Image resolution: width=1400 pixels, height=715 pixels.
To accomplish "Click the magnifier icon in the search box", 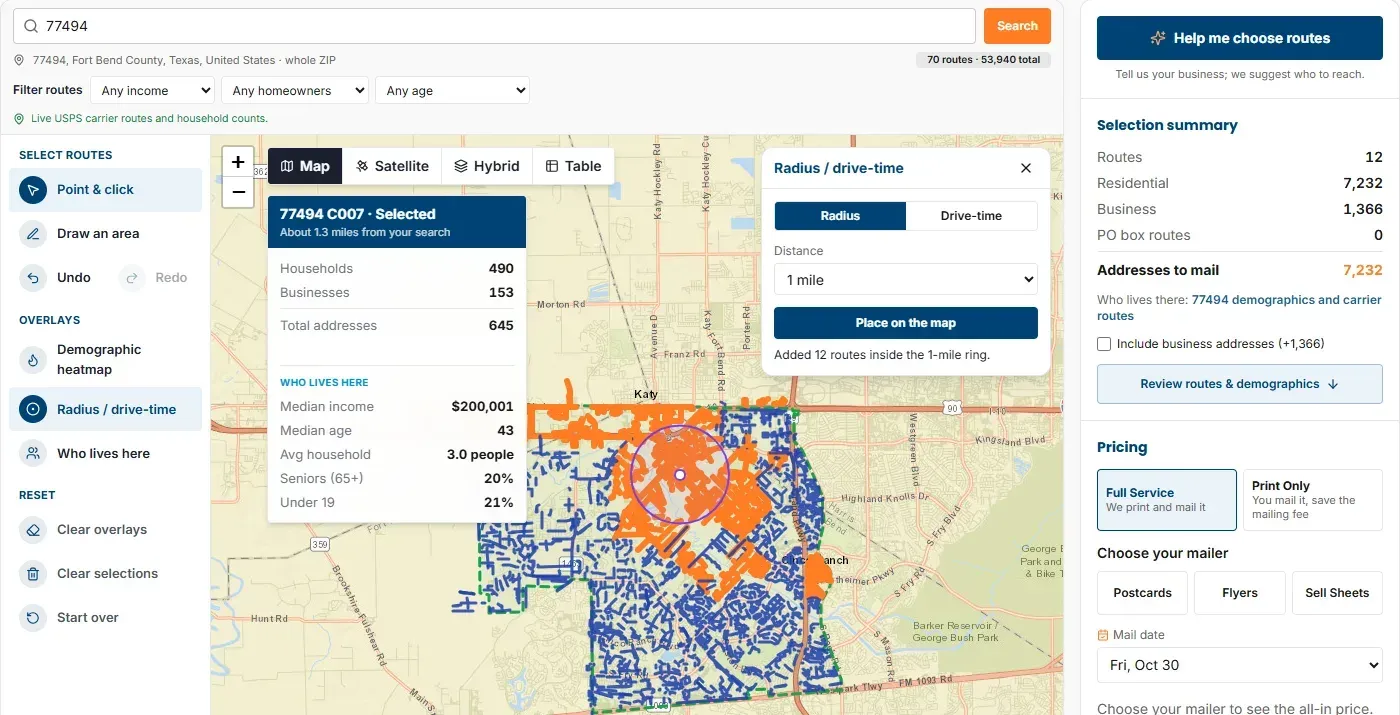I will 31,26.
